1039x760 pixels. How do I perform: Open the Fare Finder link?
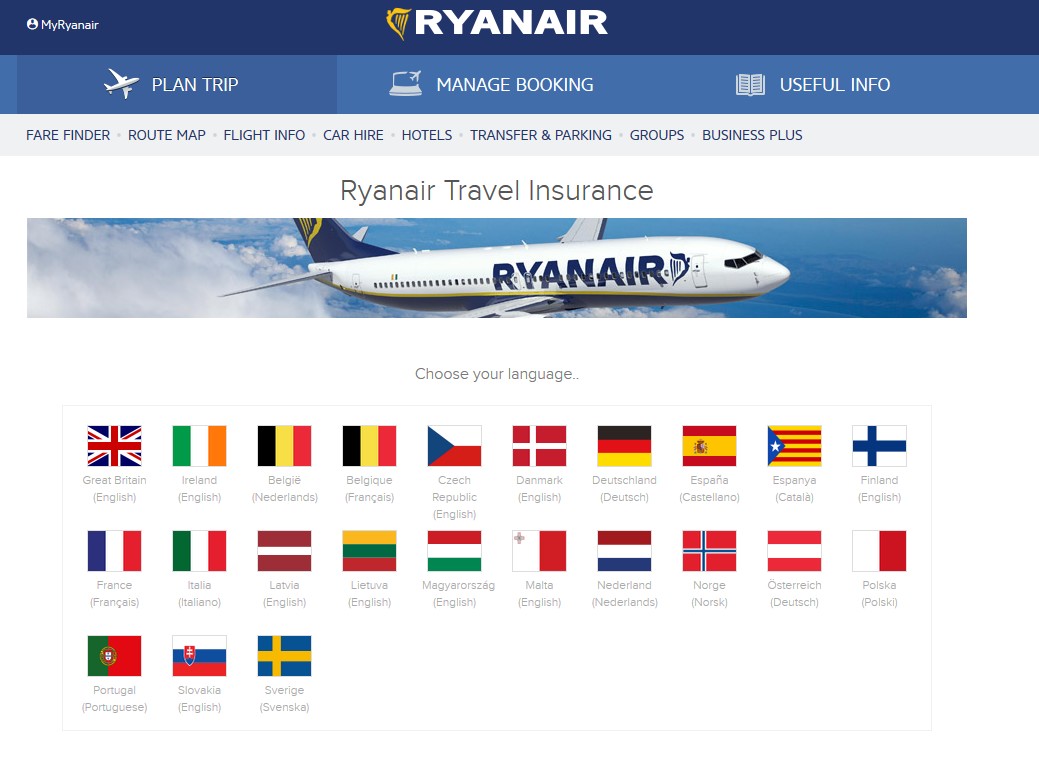coord(68,135)
